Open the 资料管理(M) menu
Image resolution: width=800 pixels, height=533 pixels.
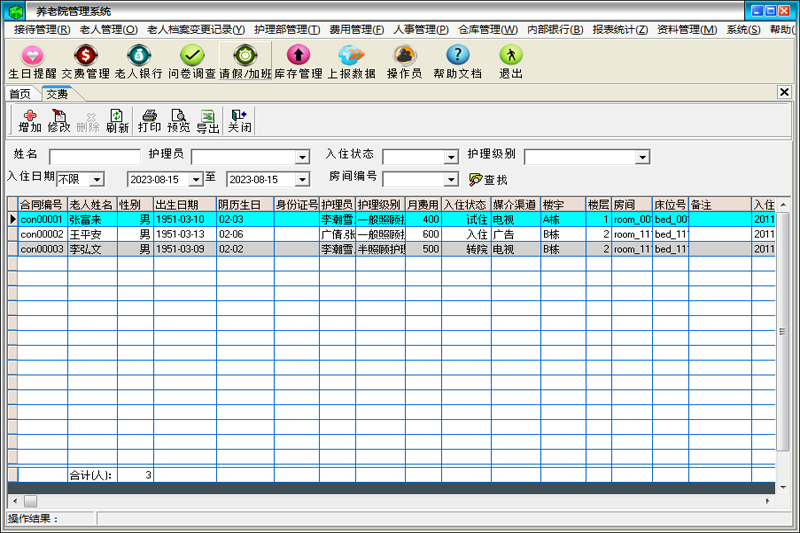click(687, 30)
